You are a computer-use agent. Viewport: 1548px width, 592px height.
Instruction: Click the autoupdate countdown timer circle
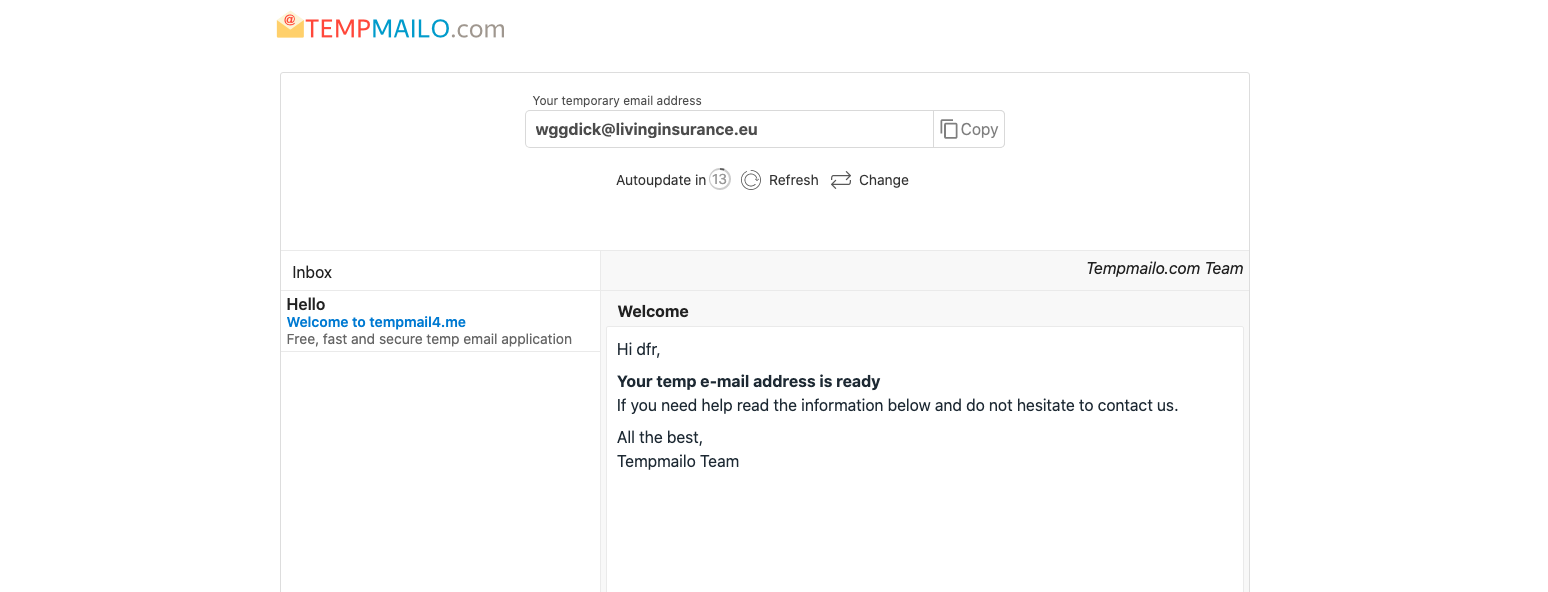720,180
